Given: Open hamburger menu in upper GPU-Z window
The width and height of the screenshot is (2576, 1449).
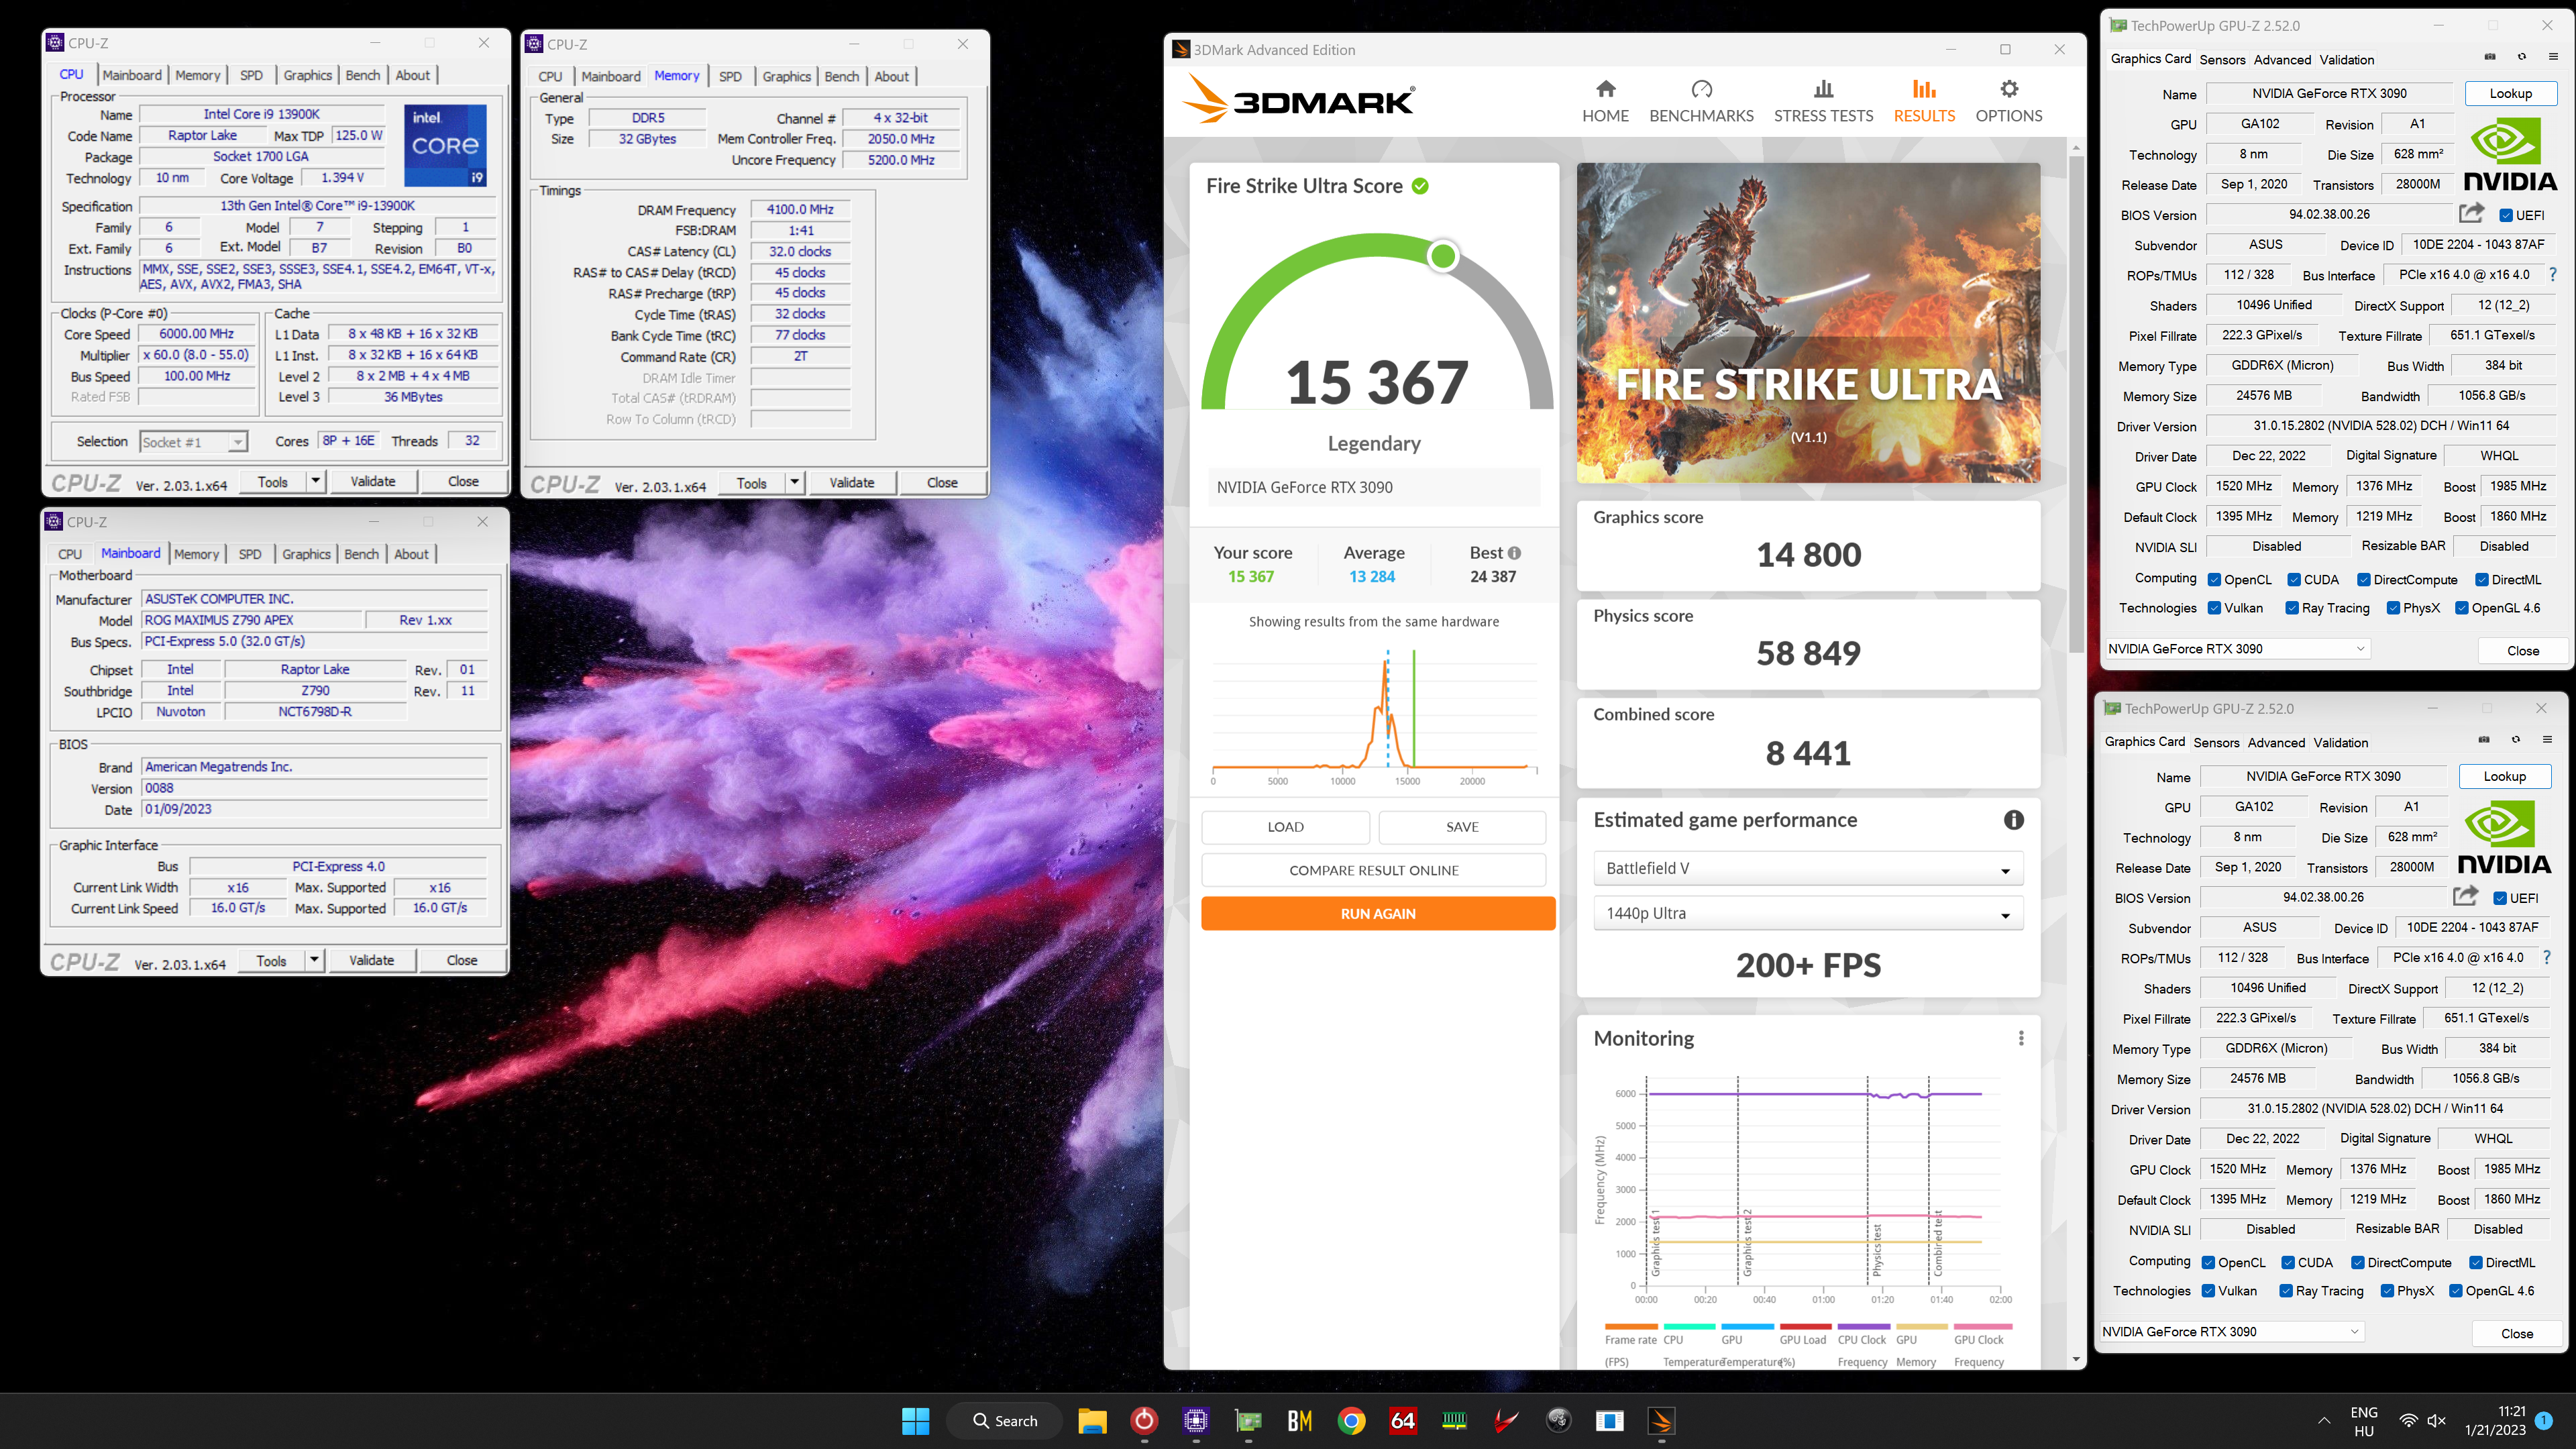Looking at the screenshot, I should [2553, 57].
